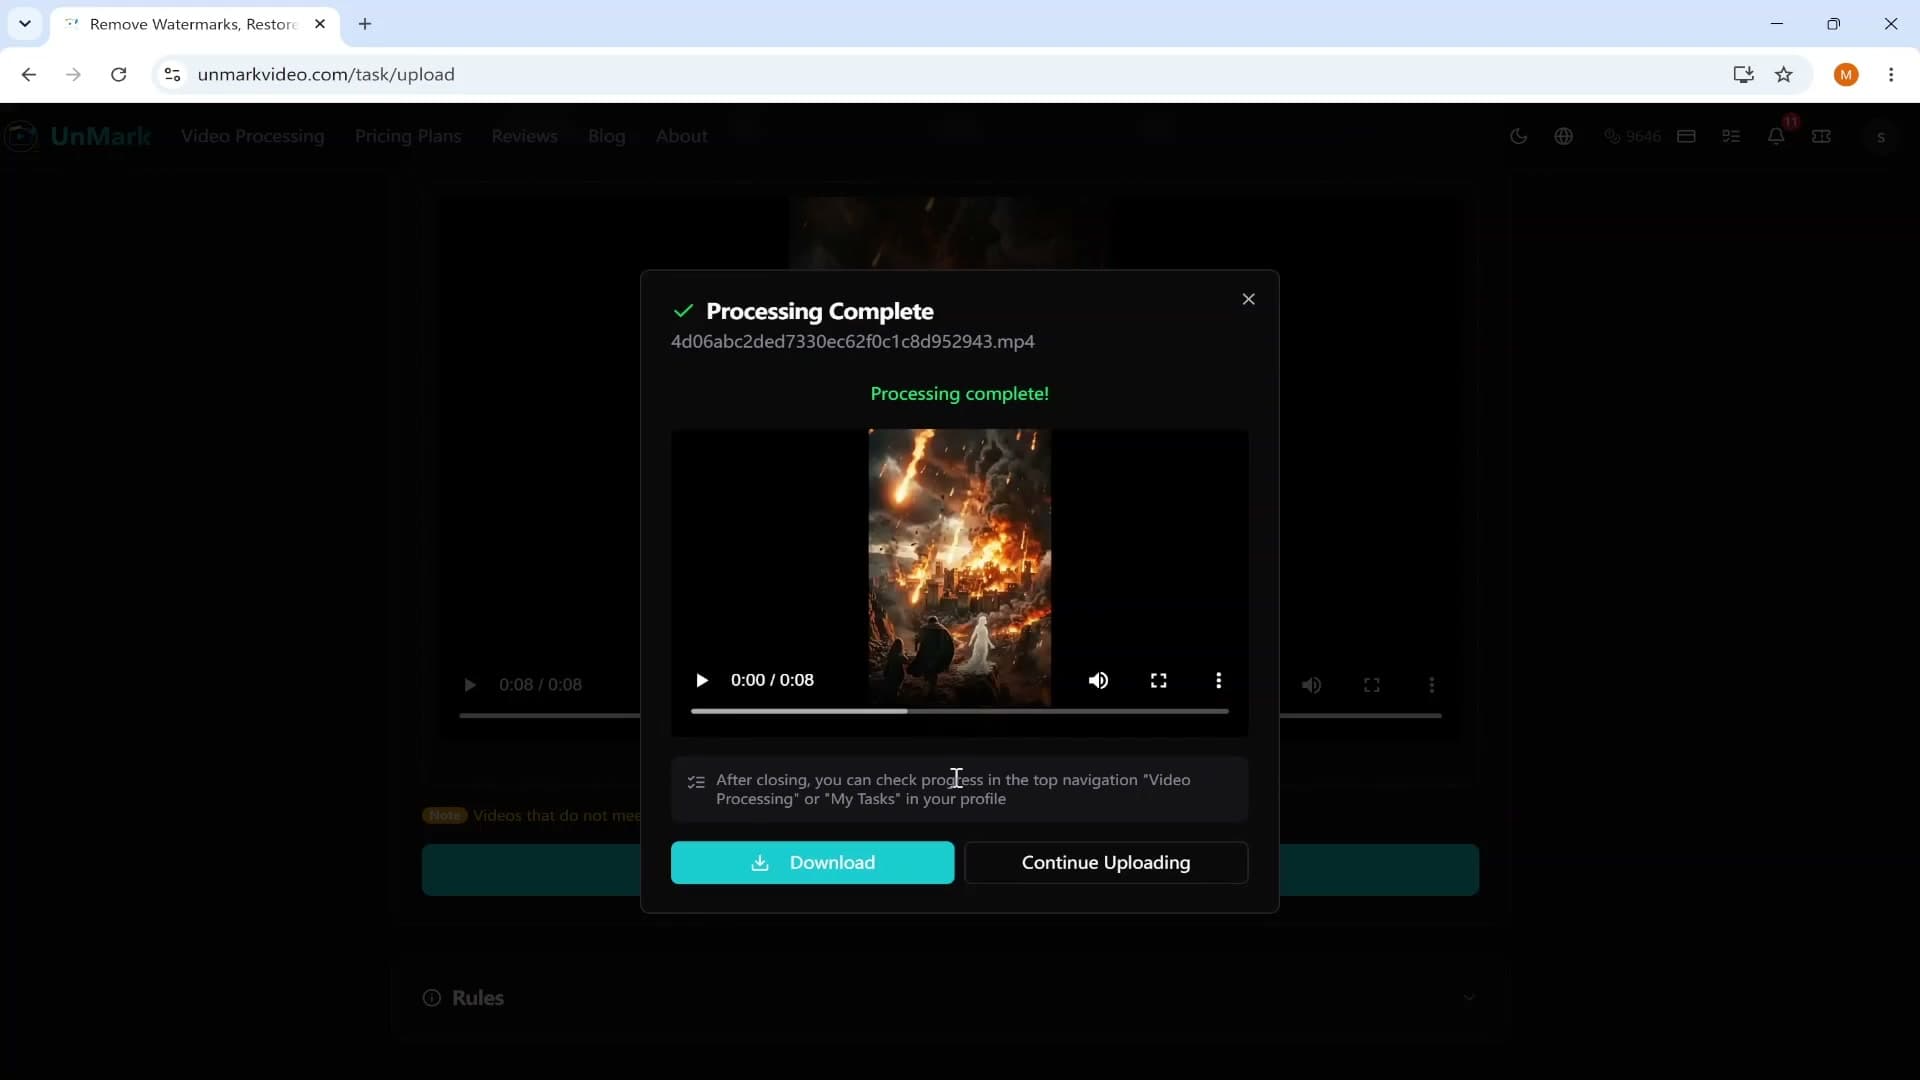This screenshot has height=1080, width=1920.
Task: Click the processed video preview thumbnail
Action: pos(959,568)
